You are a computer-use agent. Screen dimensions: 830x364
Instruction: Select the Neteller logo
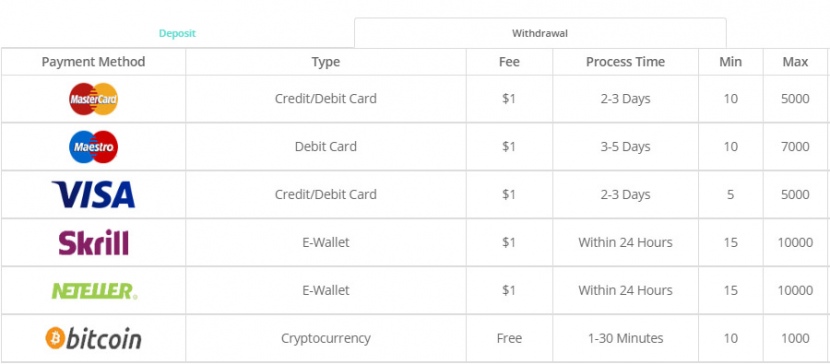tap(94, 290)
